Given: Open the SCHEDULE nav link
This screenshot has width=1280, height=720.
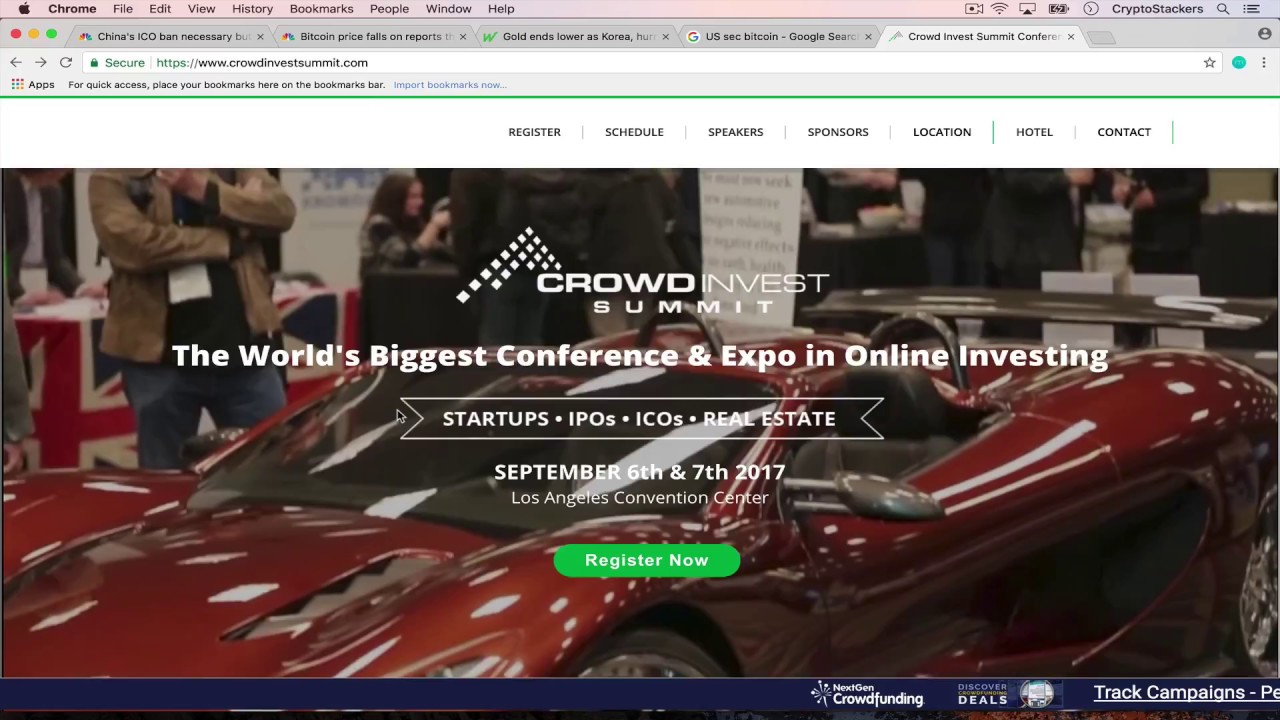Looking at the screenshot, I should (634, 132).
